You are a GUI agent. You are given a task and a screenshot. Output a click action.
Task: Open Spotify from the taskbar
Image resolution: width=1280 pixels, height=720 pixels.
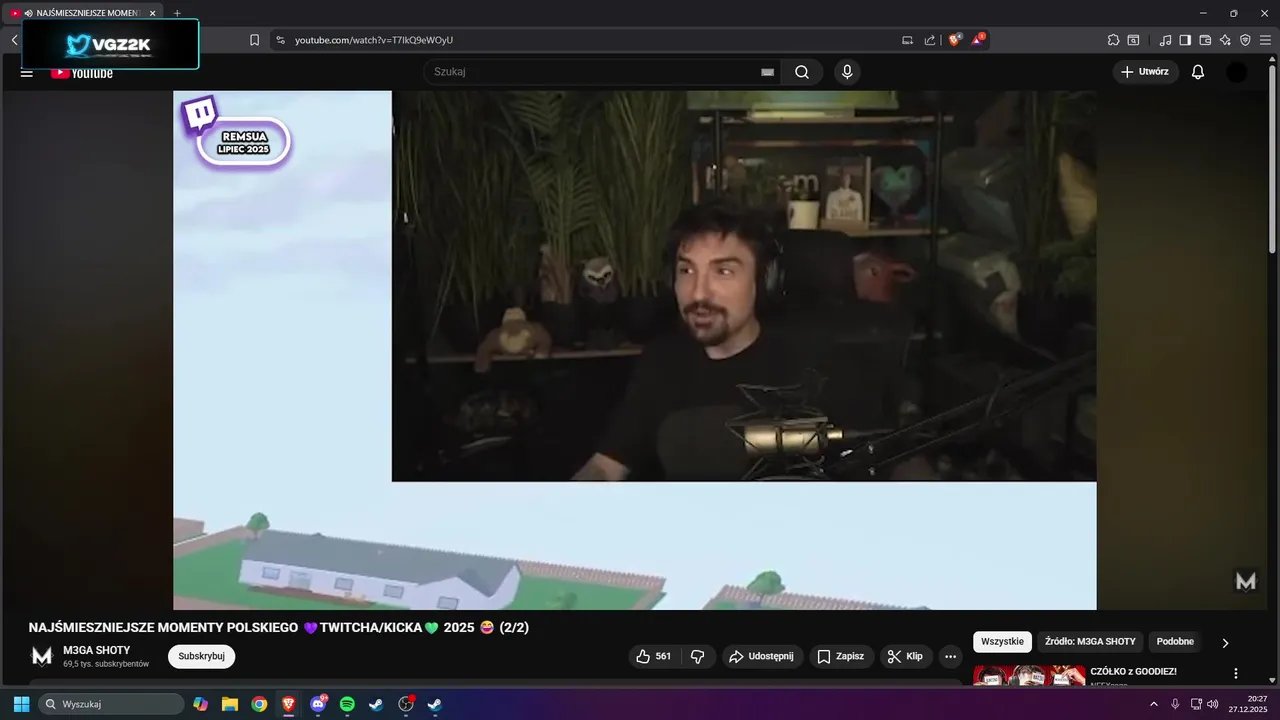tap(347, 704)
